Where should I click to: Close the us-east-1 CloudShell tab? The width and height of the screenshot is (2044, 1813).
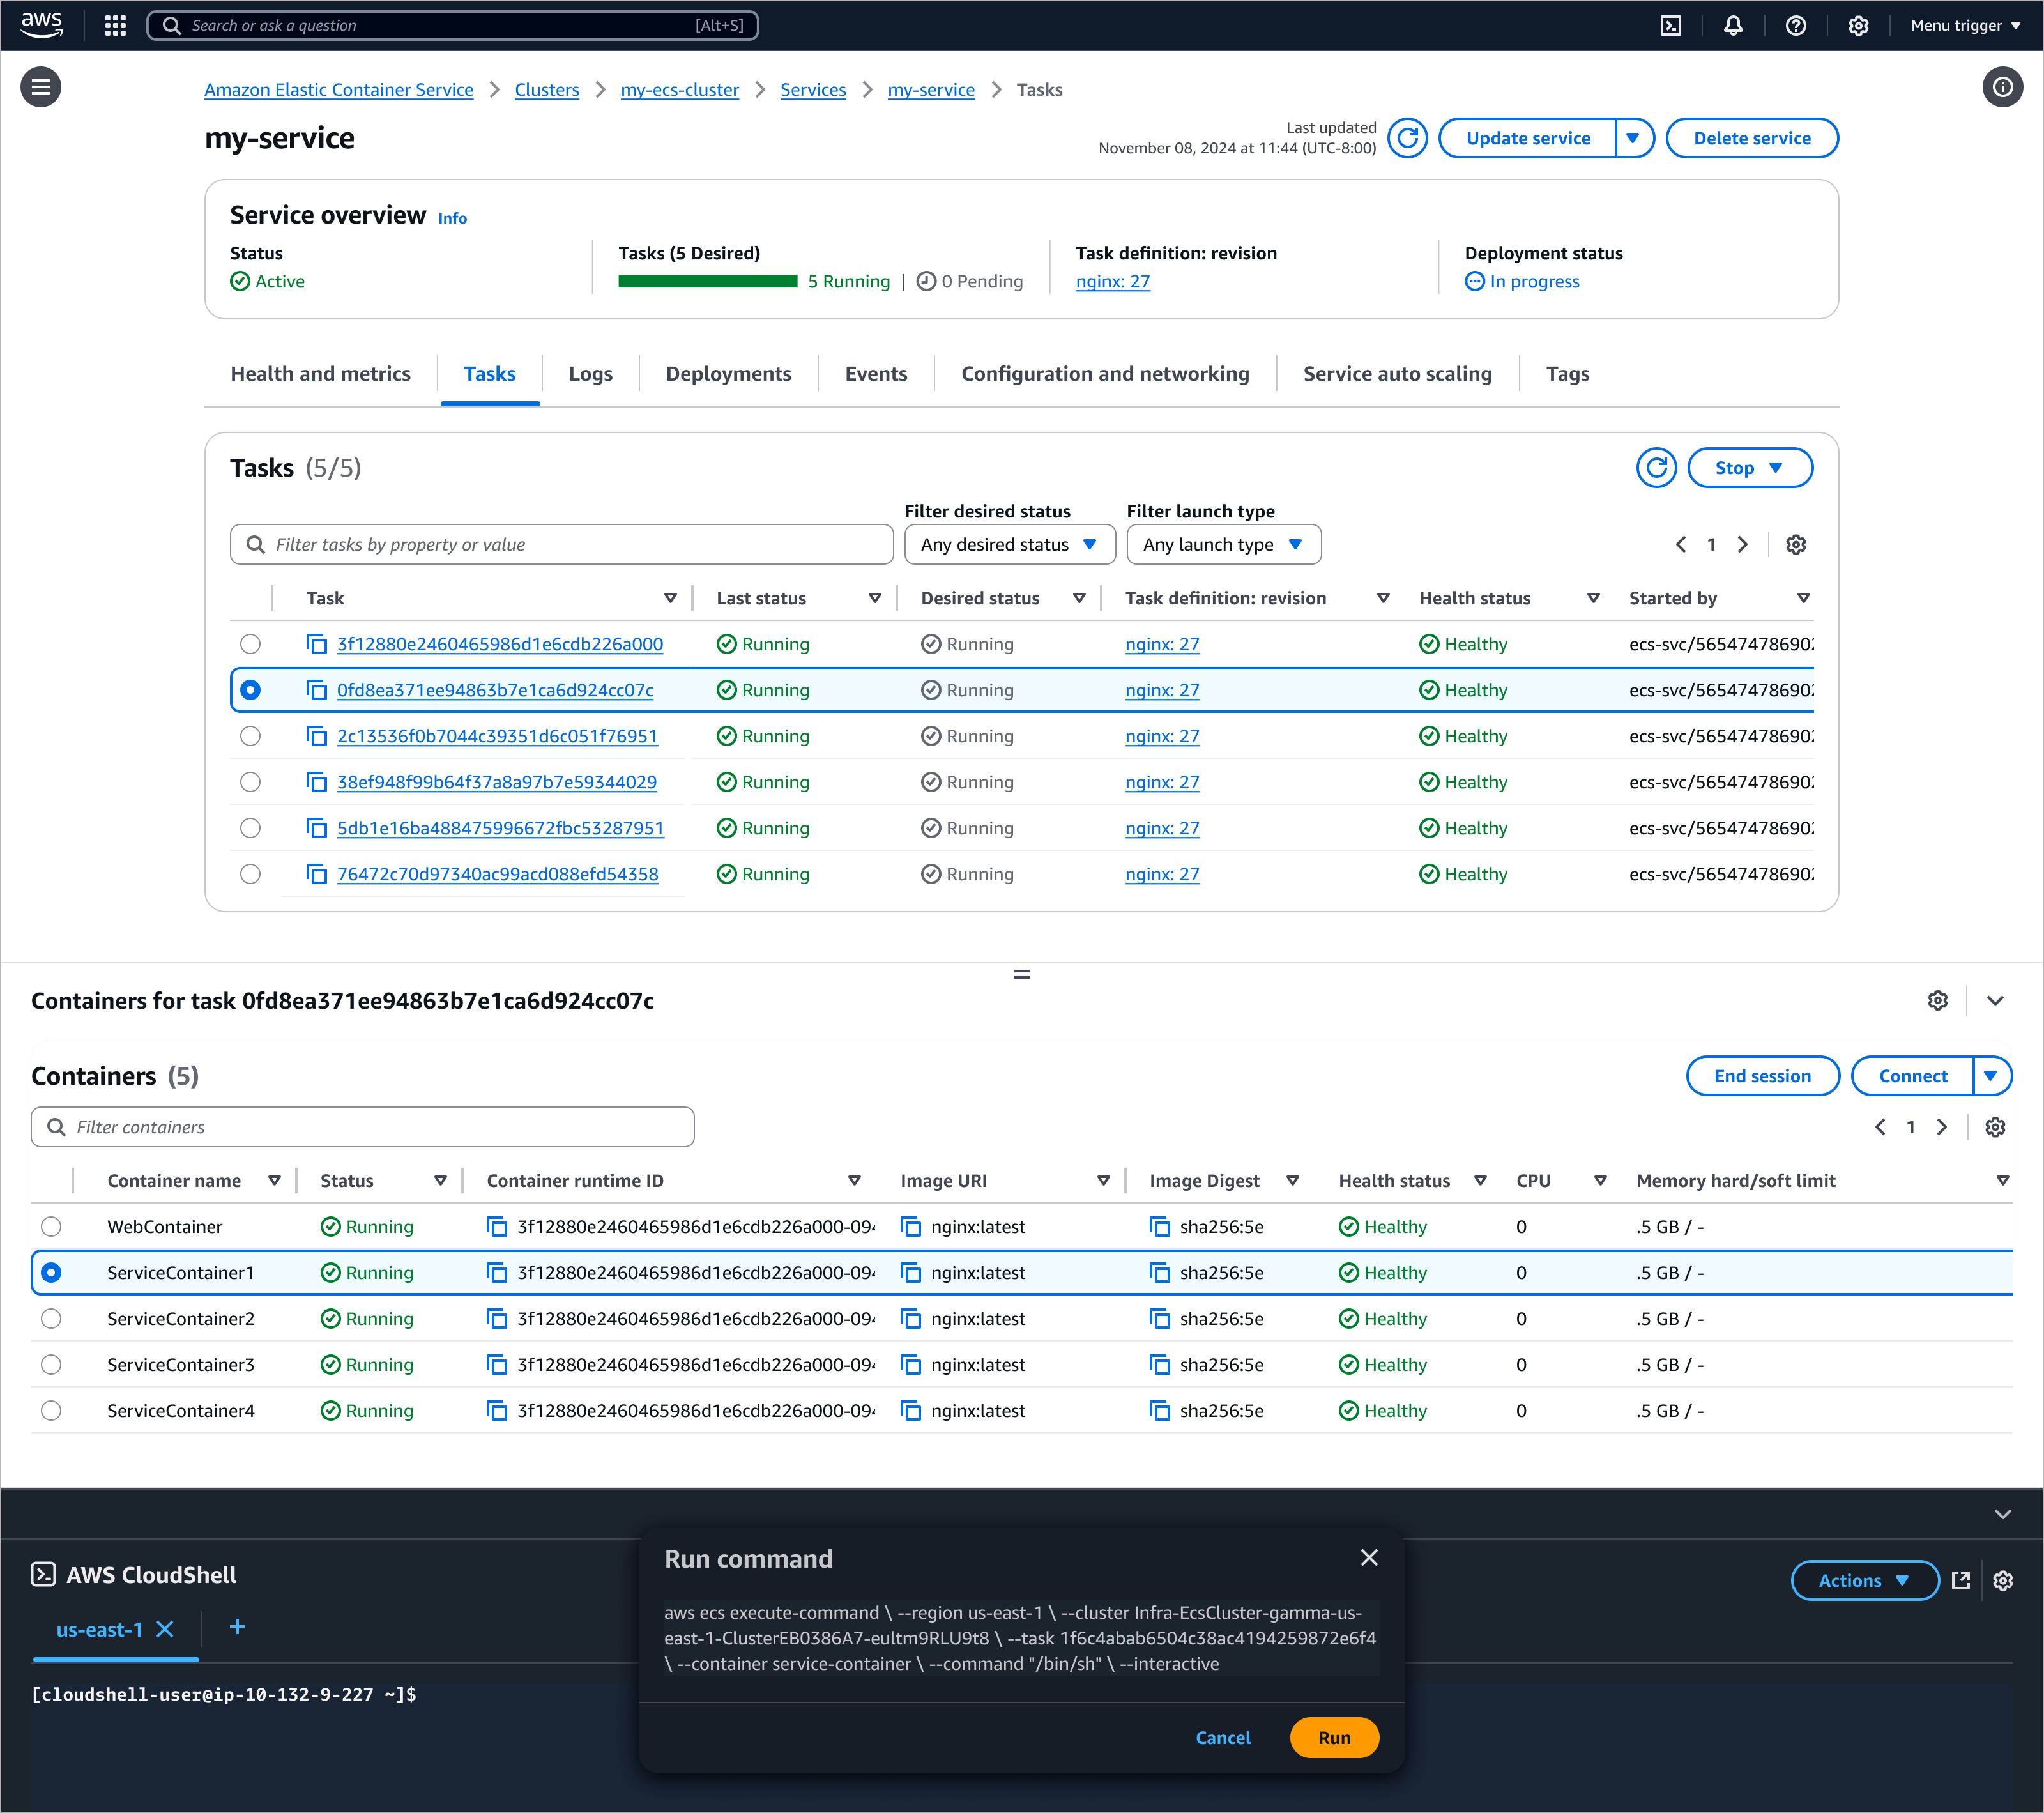(x=166, y=1629)
